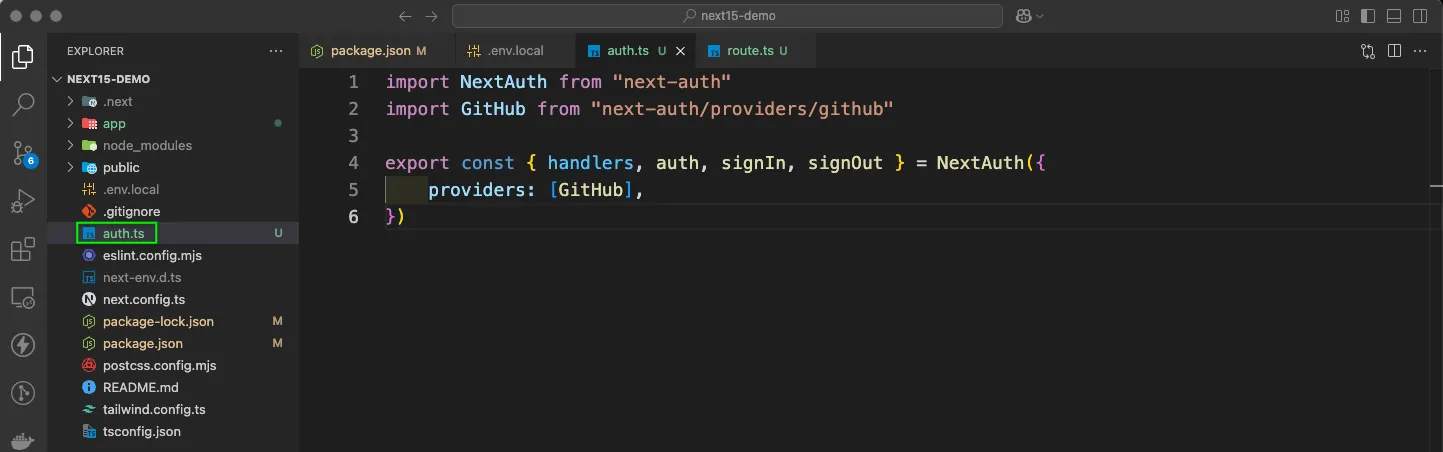Split the editor to the right
This screenshot has width=1443, height=452.
[x=1393, y=51]
